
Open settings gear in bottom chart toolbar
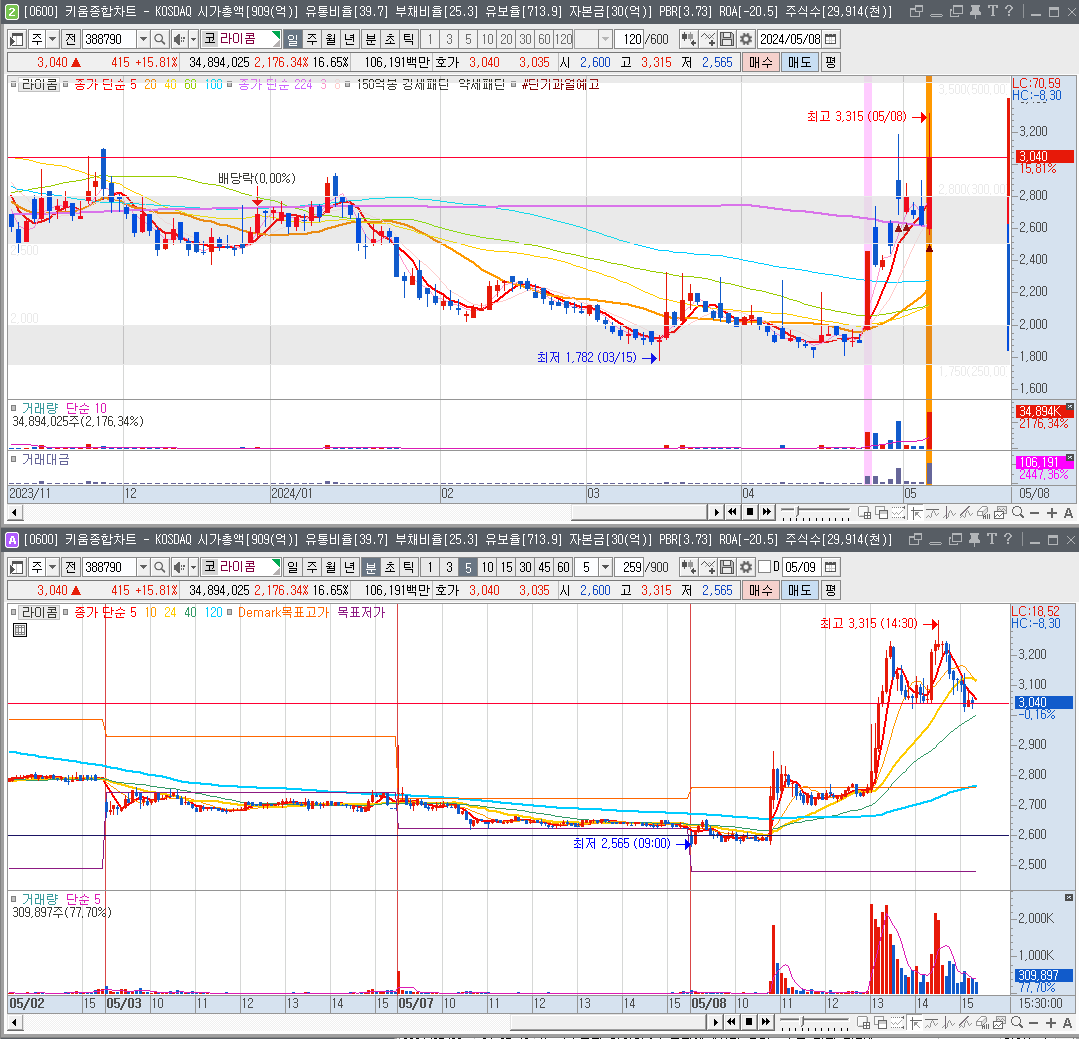coord(745,567)
